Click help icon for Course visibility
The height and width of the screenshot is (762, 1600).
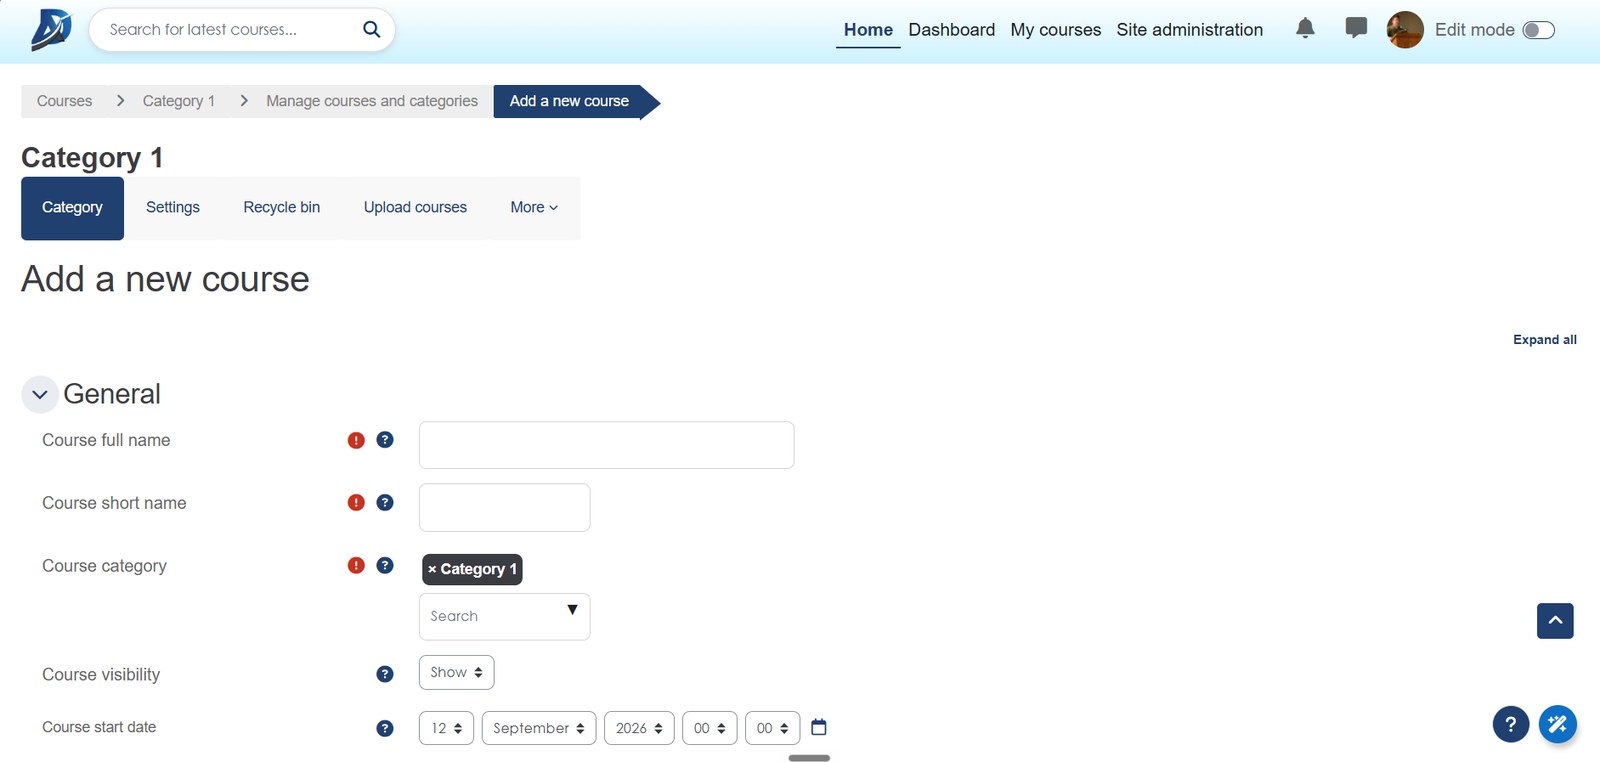(x=385, y=674)
